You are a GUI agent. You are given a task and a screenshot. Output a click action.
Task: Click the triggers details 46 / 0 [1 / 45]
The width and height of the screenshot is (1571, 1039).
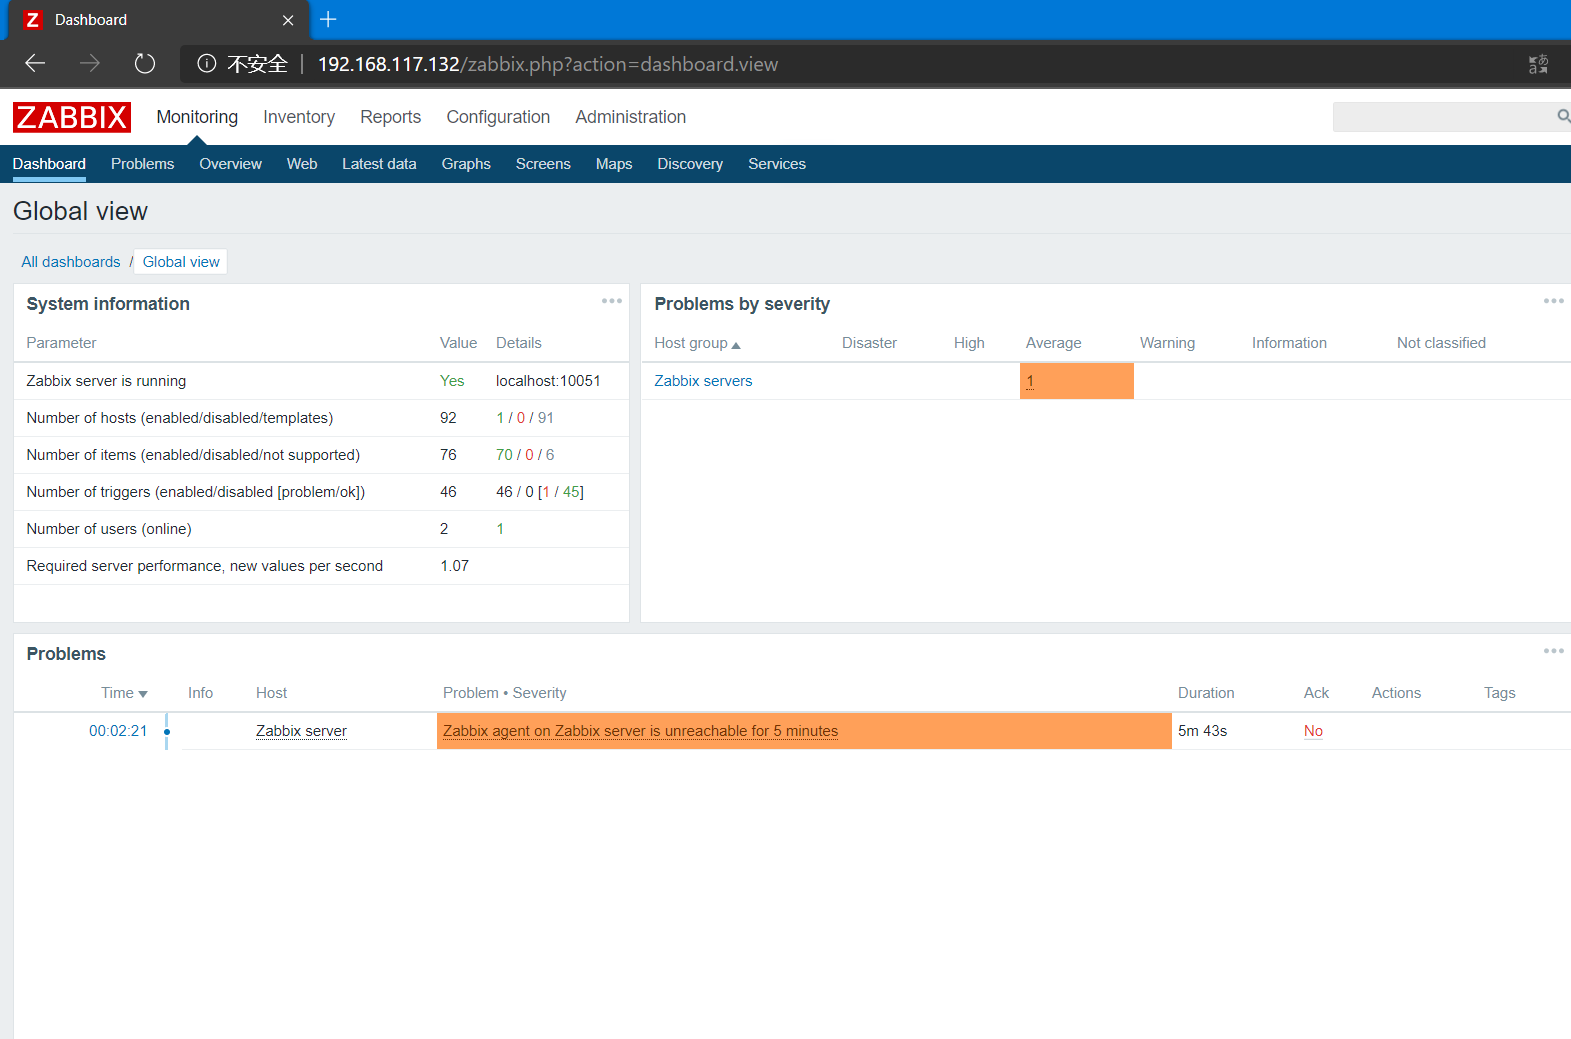pyautogui.click(x=540, y=492)
